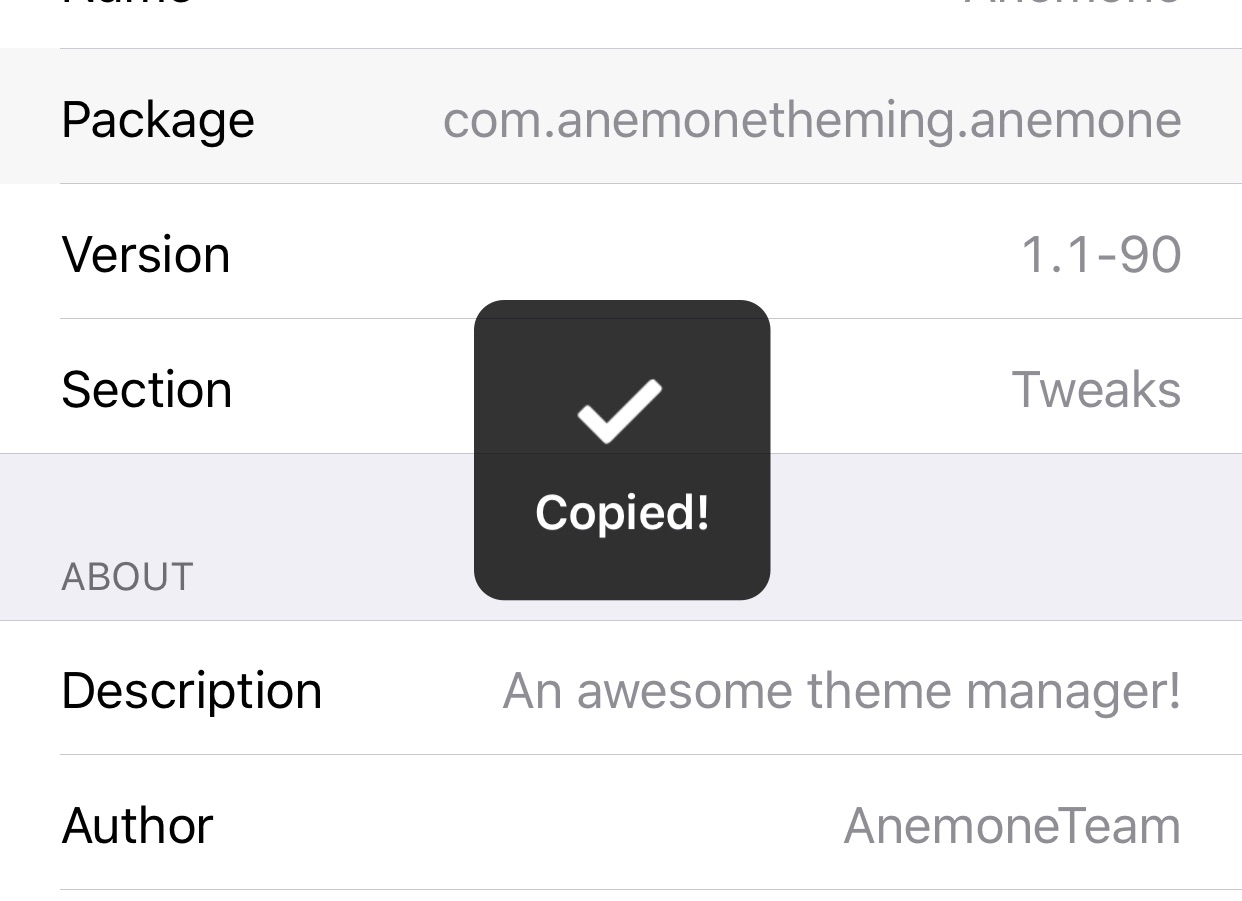The height and width of the screenshot is (901, 1242).
Task: Select the Description row label
Action: click(x=192, y=691)
